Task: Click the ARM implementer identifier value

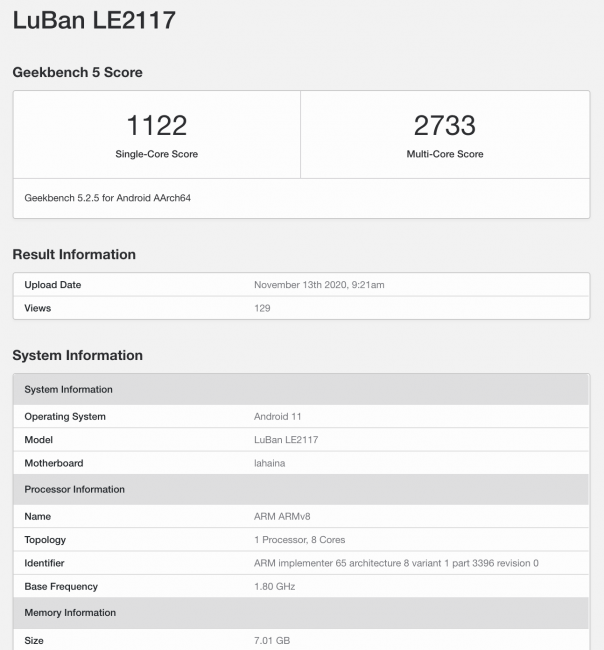Action: tap(396, 563)
